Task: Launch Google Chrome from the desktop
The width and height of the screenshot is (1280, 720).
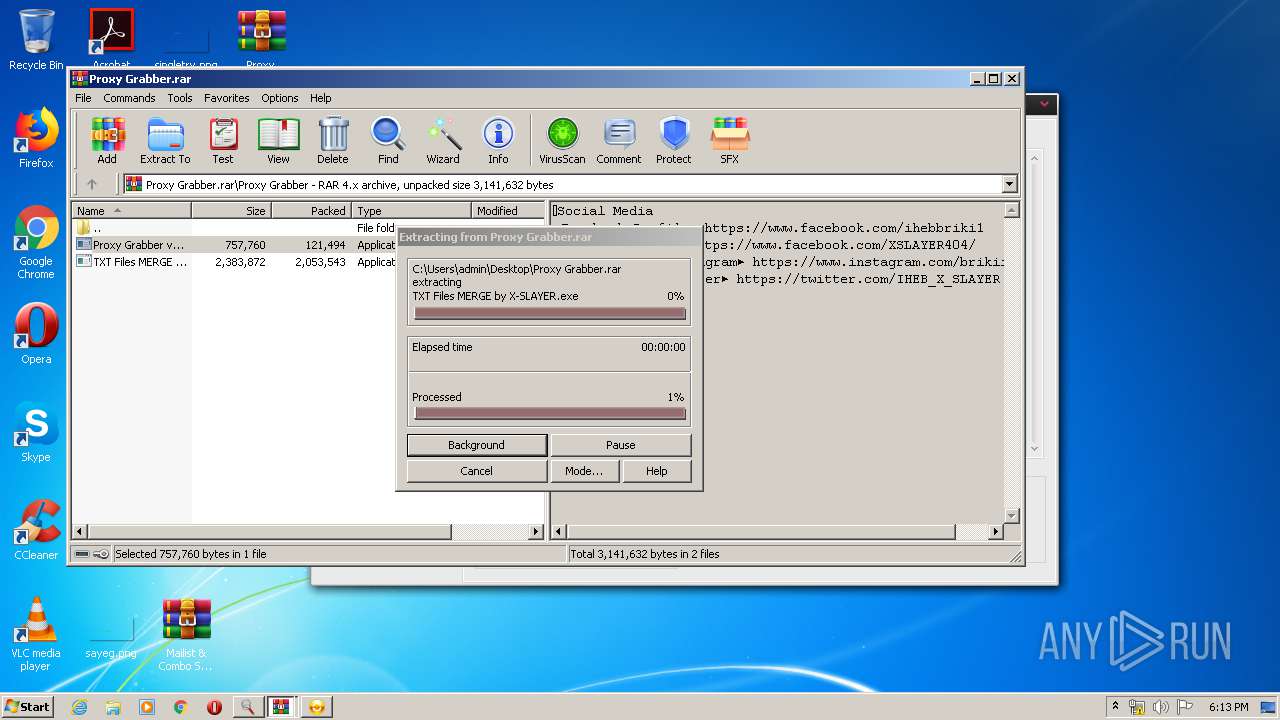Action: 36,243
